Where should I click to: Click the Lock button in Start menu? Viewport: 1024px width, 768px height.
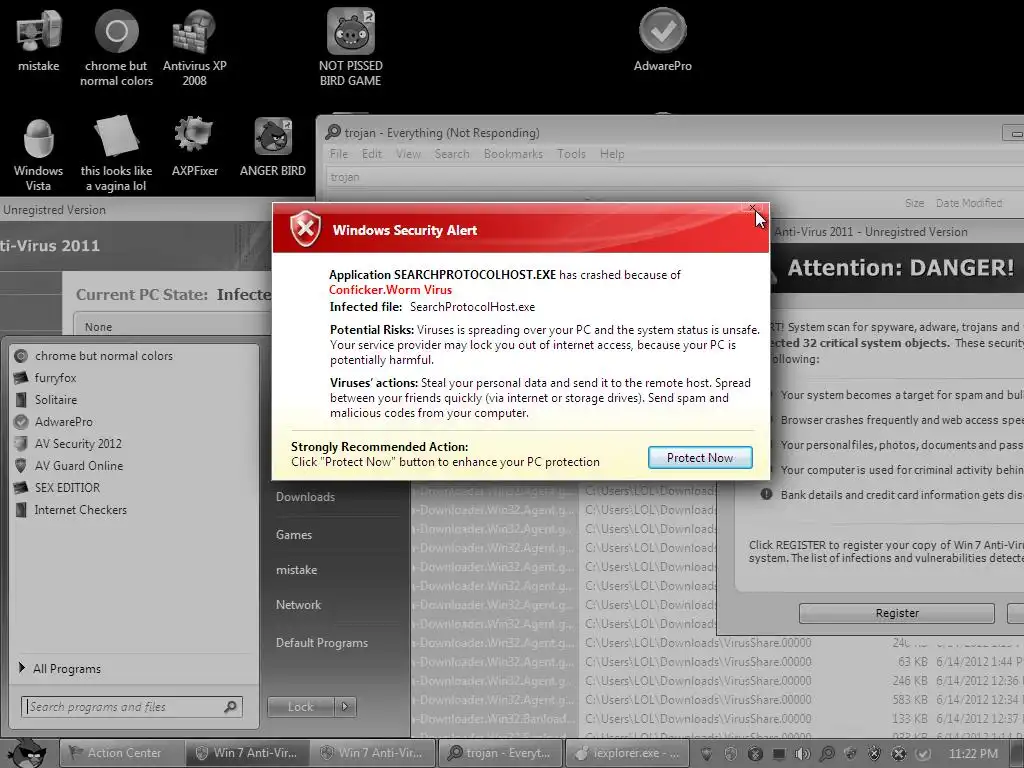pyautogui.click(x=300, y=706)
